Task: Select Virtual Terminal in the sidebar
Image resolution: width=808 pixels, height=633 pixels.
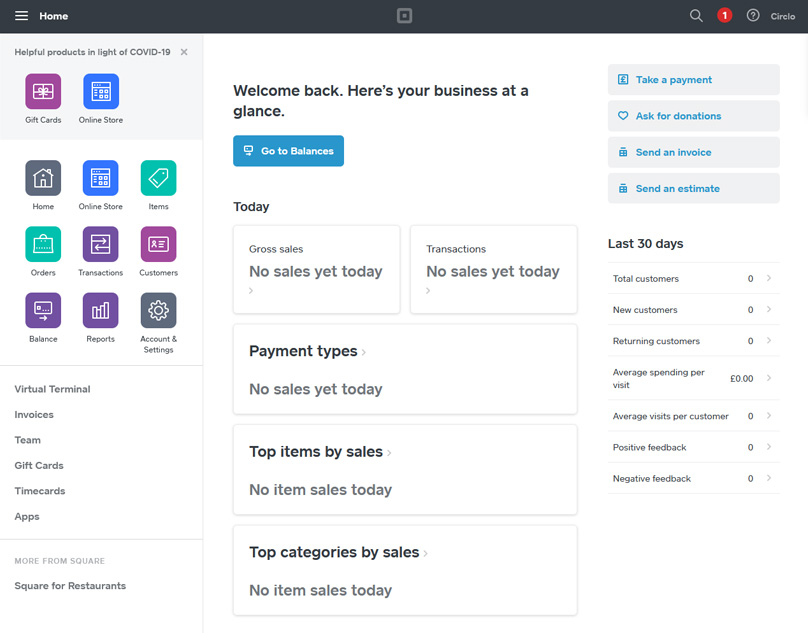Action: pos(52,389)
